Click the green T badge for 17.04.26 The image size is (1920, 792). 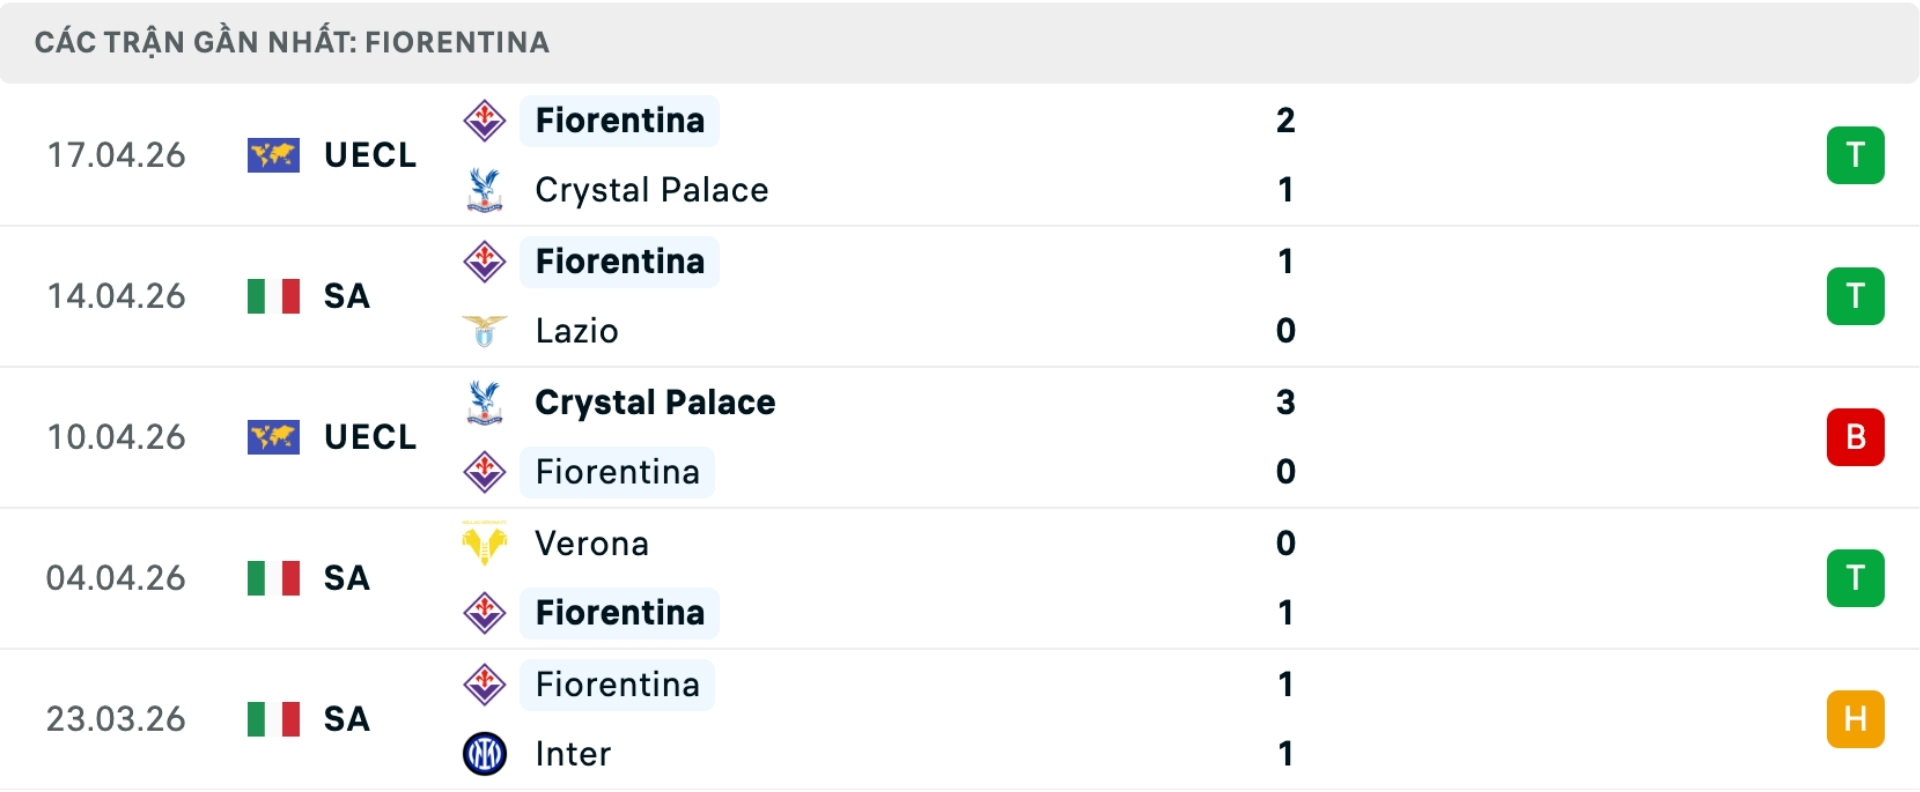tap(1855, 155)
